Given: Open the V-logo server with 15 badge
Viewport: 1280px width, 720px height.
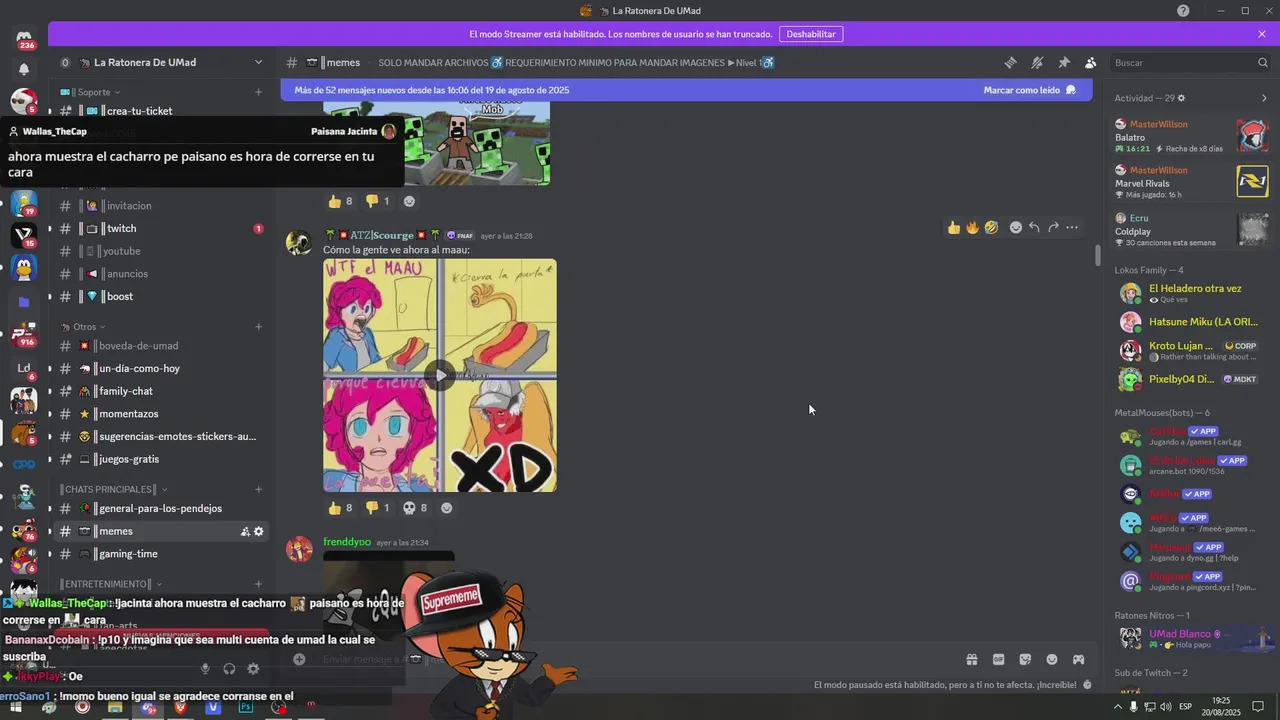Looking at the screenshot, I should point(24,235).
